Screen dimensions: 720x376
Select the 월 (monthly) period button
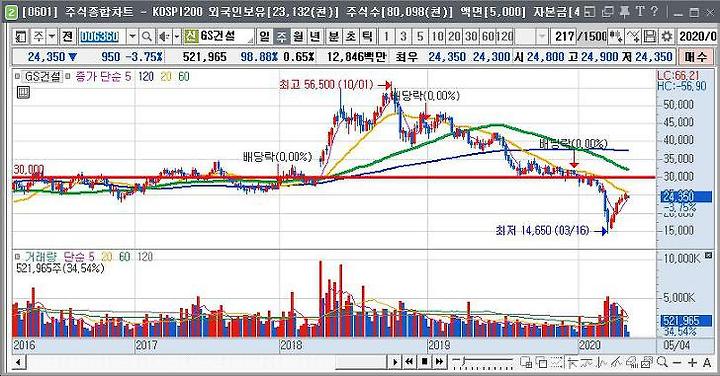pos(298,36)
